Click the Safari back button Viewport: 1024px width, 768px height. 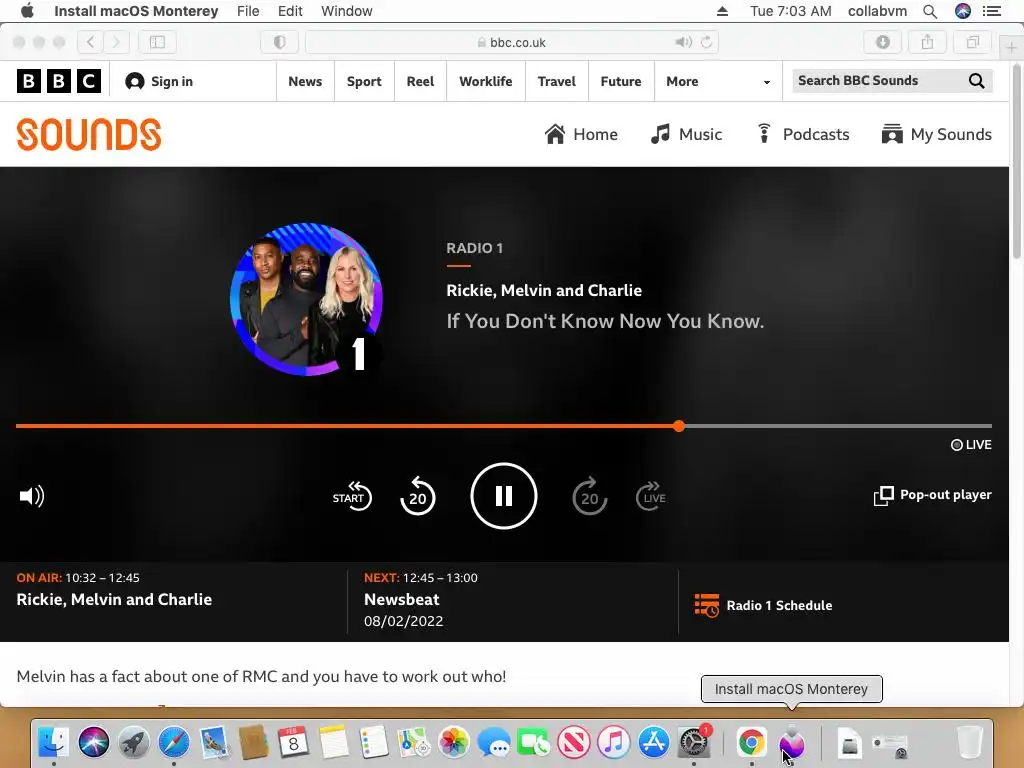(90, 42)
